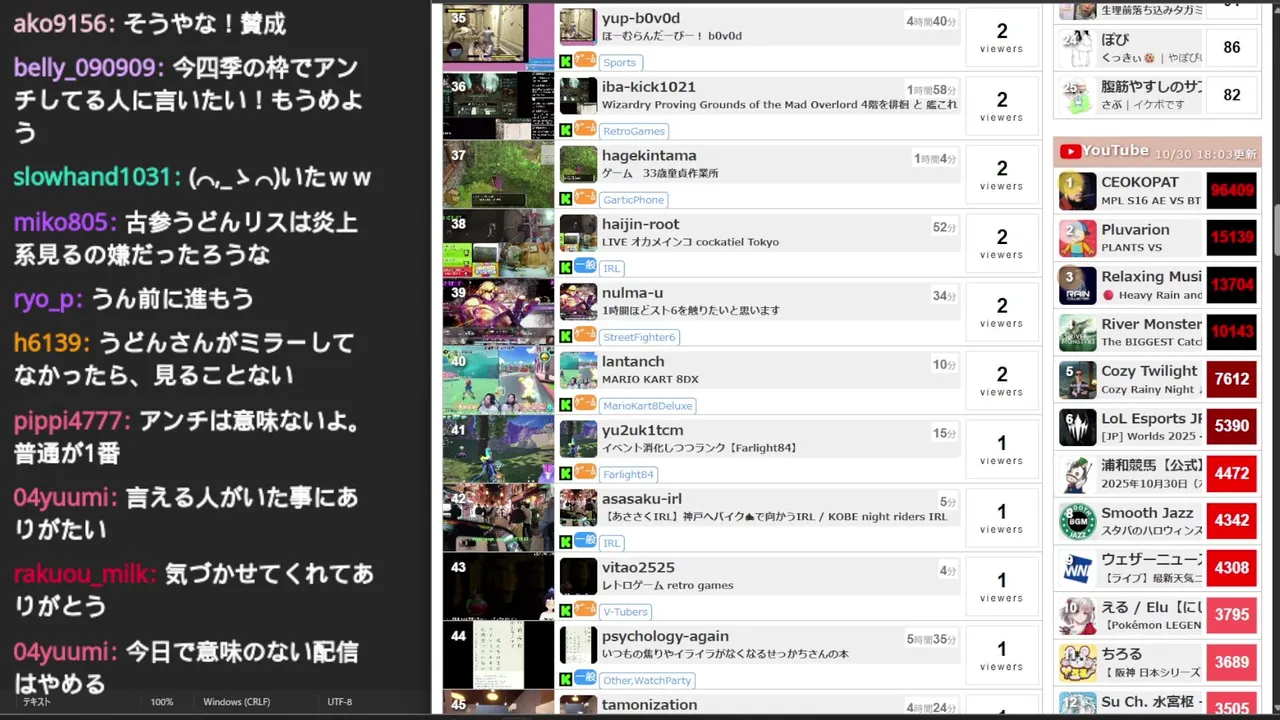This screenshot has width=1280, height=720.
Task: Click yup-b0v0d channel avatar icon
Action: click(578, 27)
